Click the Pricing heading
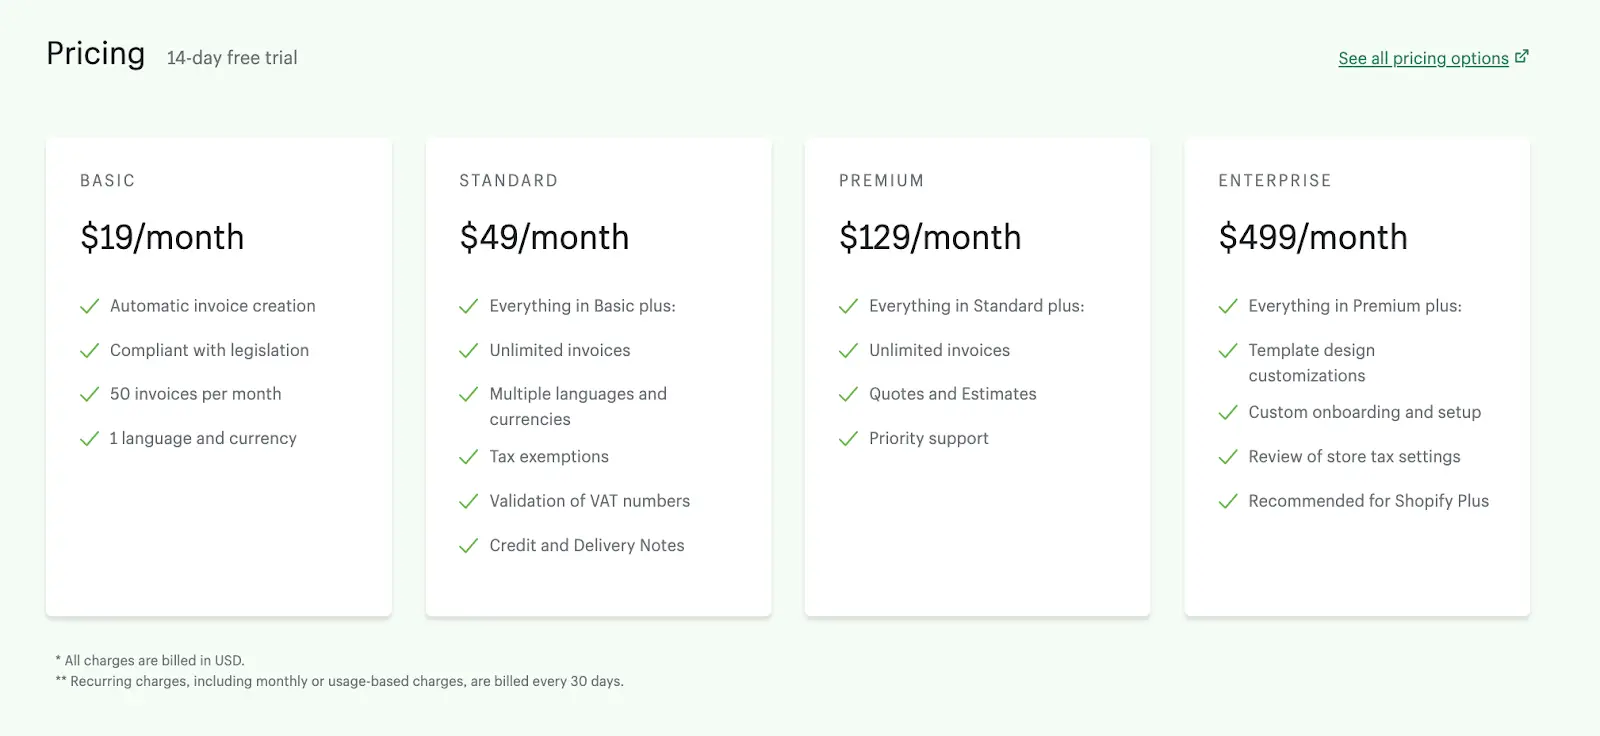1600x736 pixels. (95, 54)
